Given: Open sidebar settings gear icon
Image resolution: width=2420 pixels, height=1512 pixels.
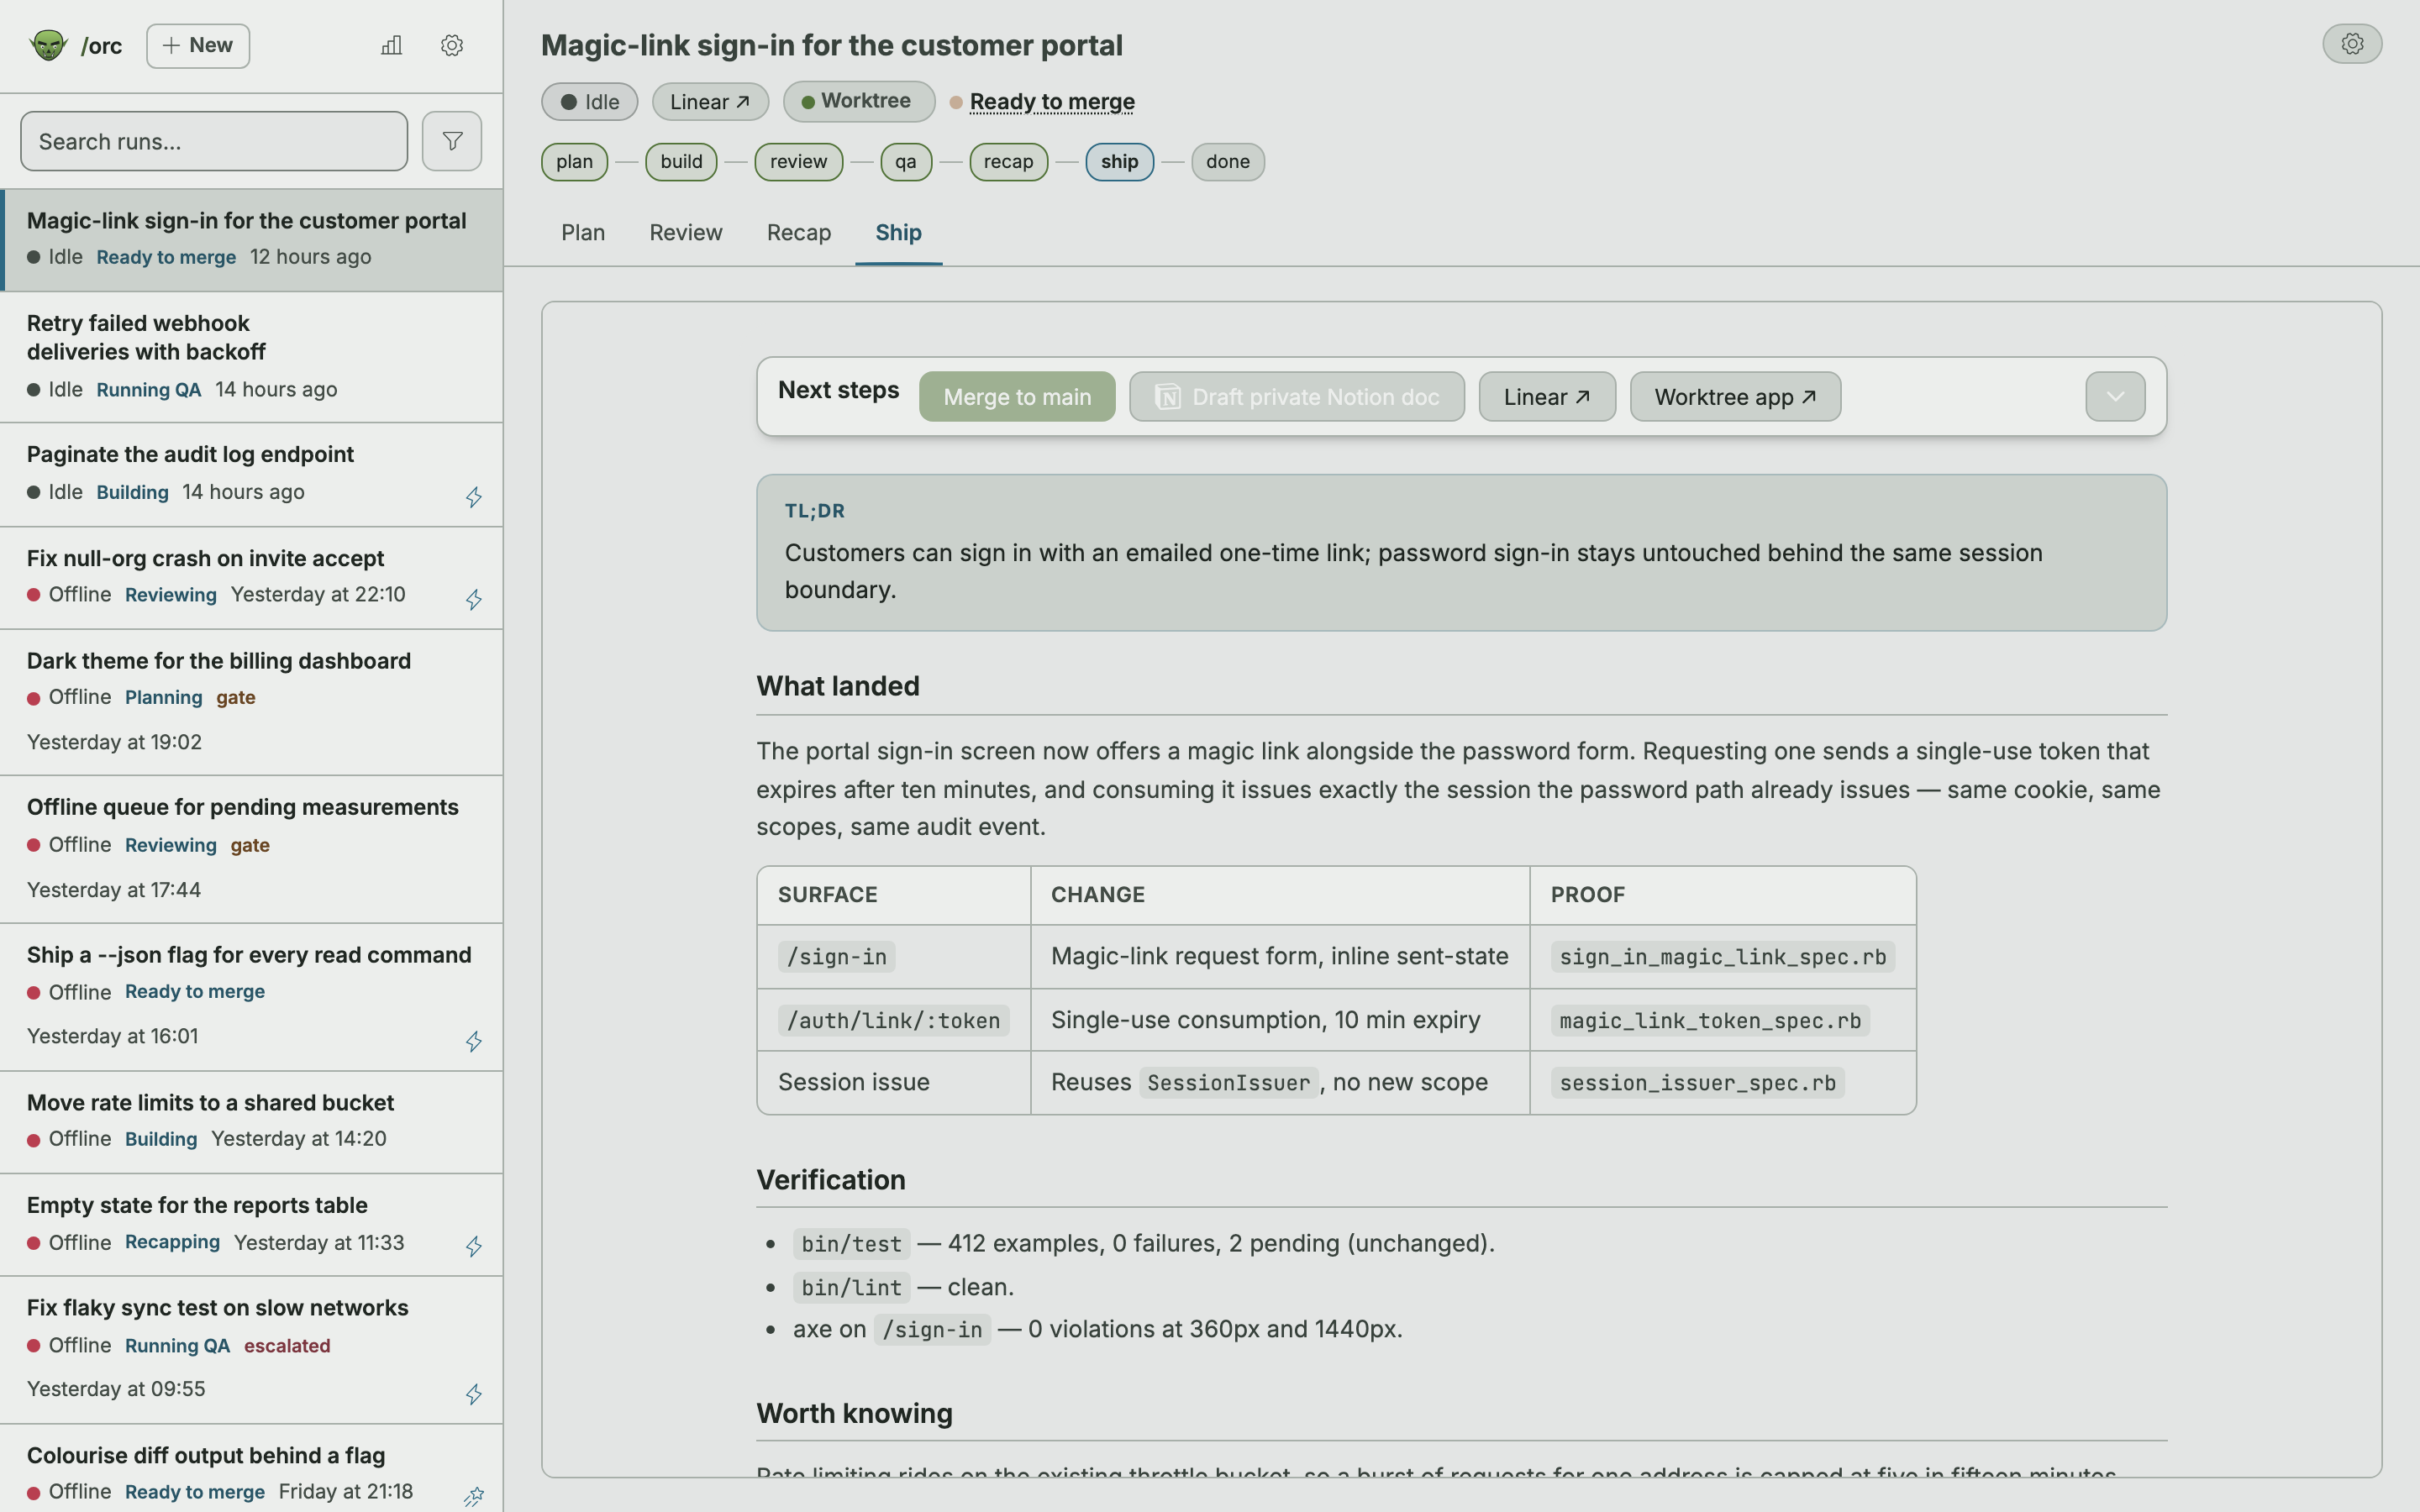Looking at the screenshot, I should tap(452, 45).
